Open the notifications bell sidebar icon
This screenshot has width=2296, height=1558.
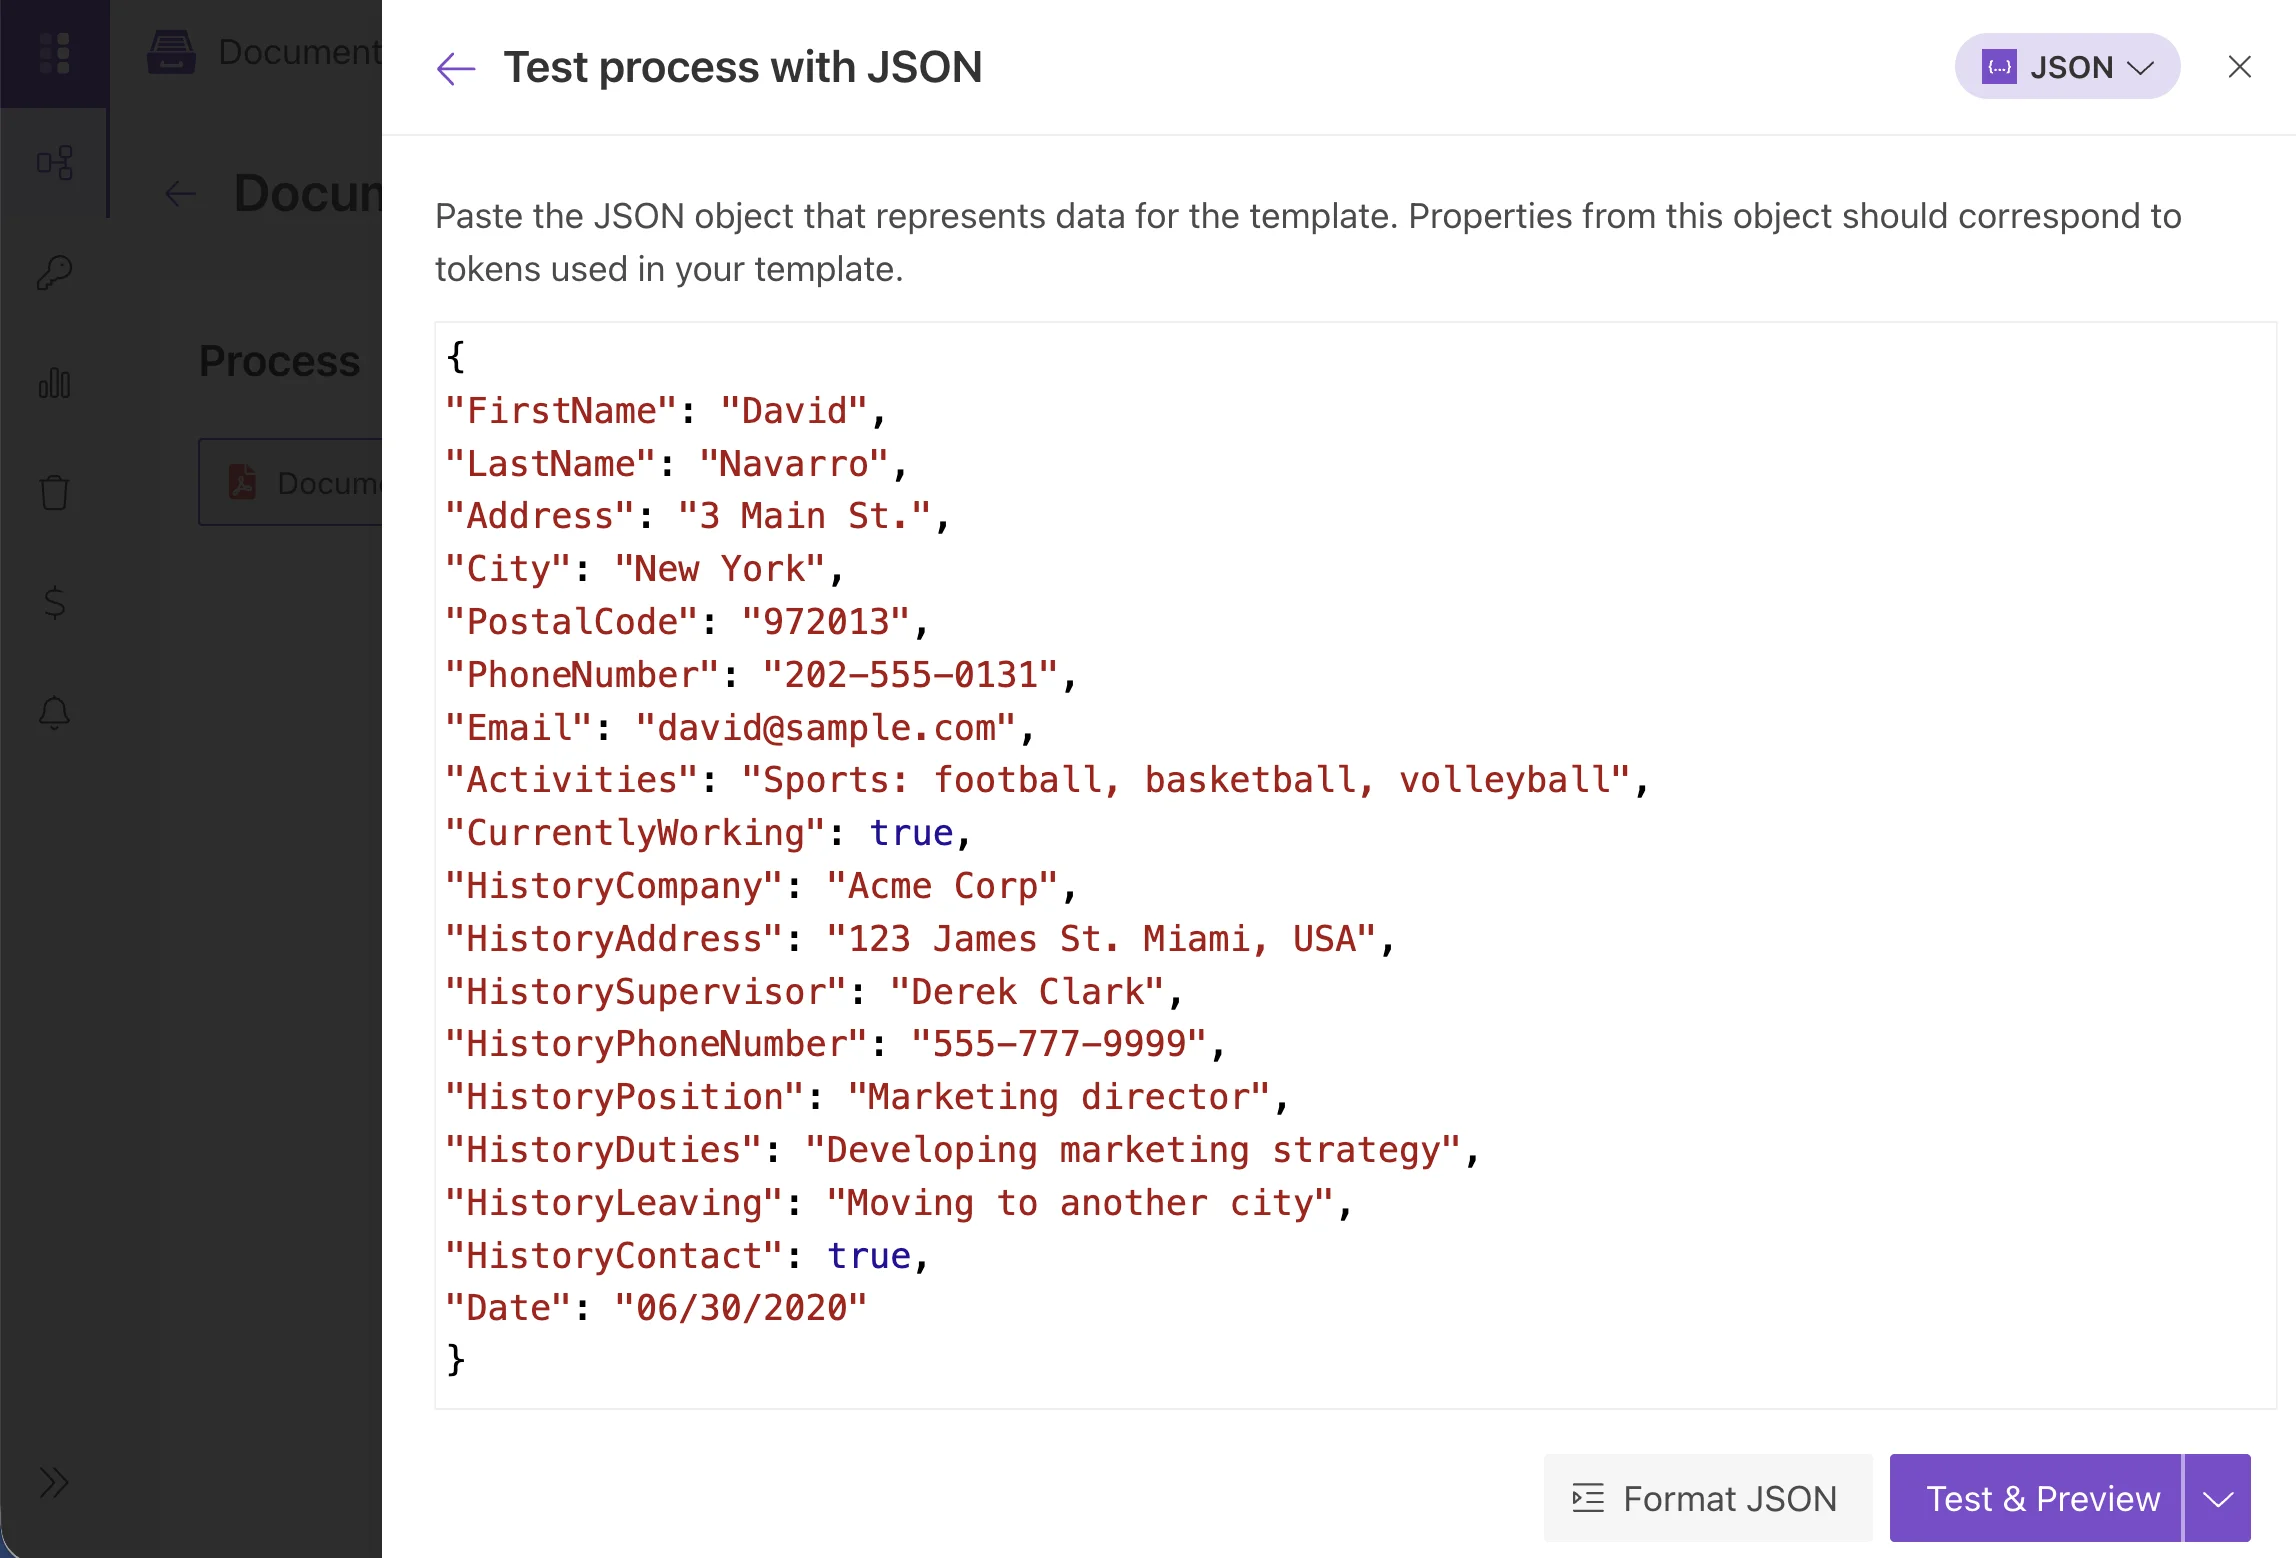pos(54,713)
